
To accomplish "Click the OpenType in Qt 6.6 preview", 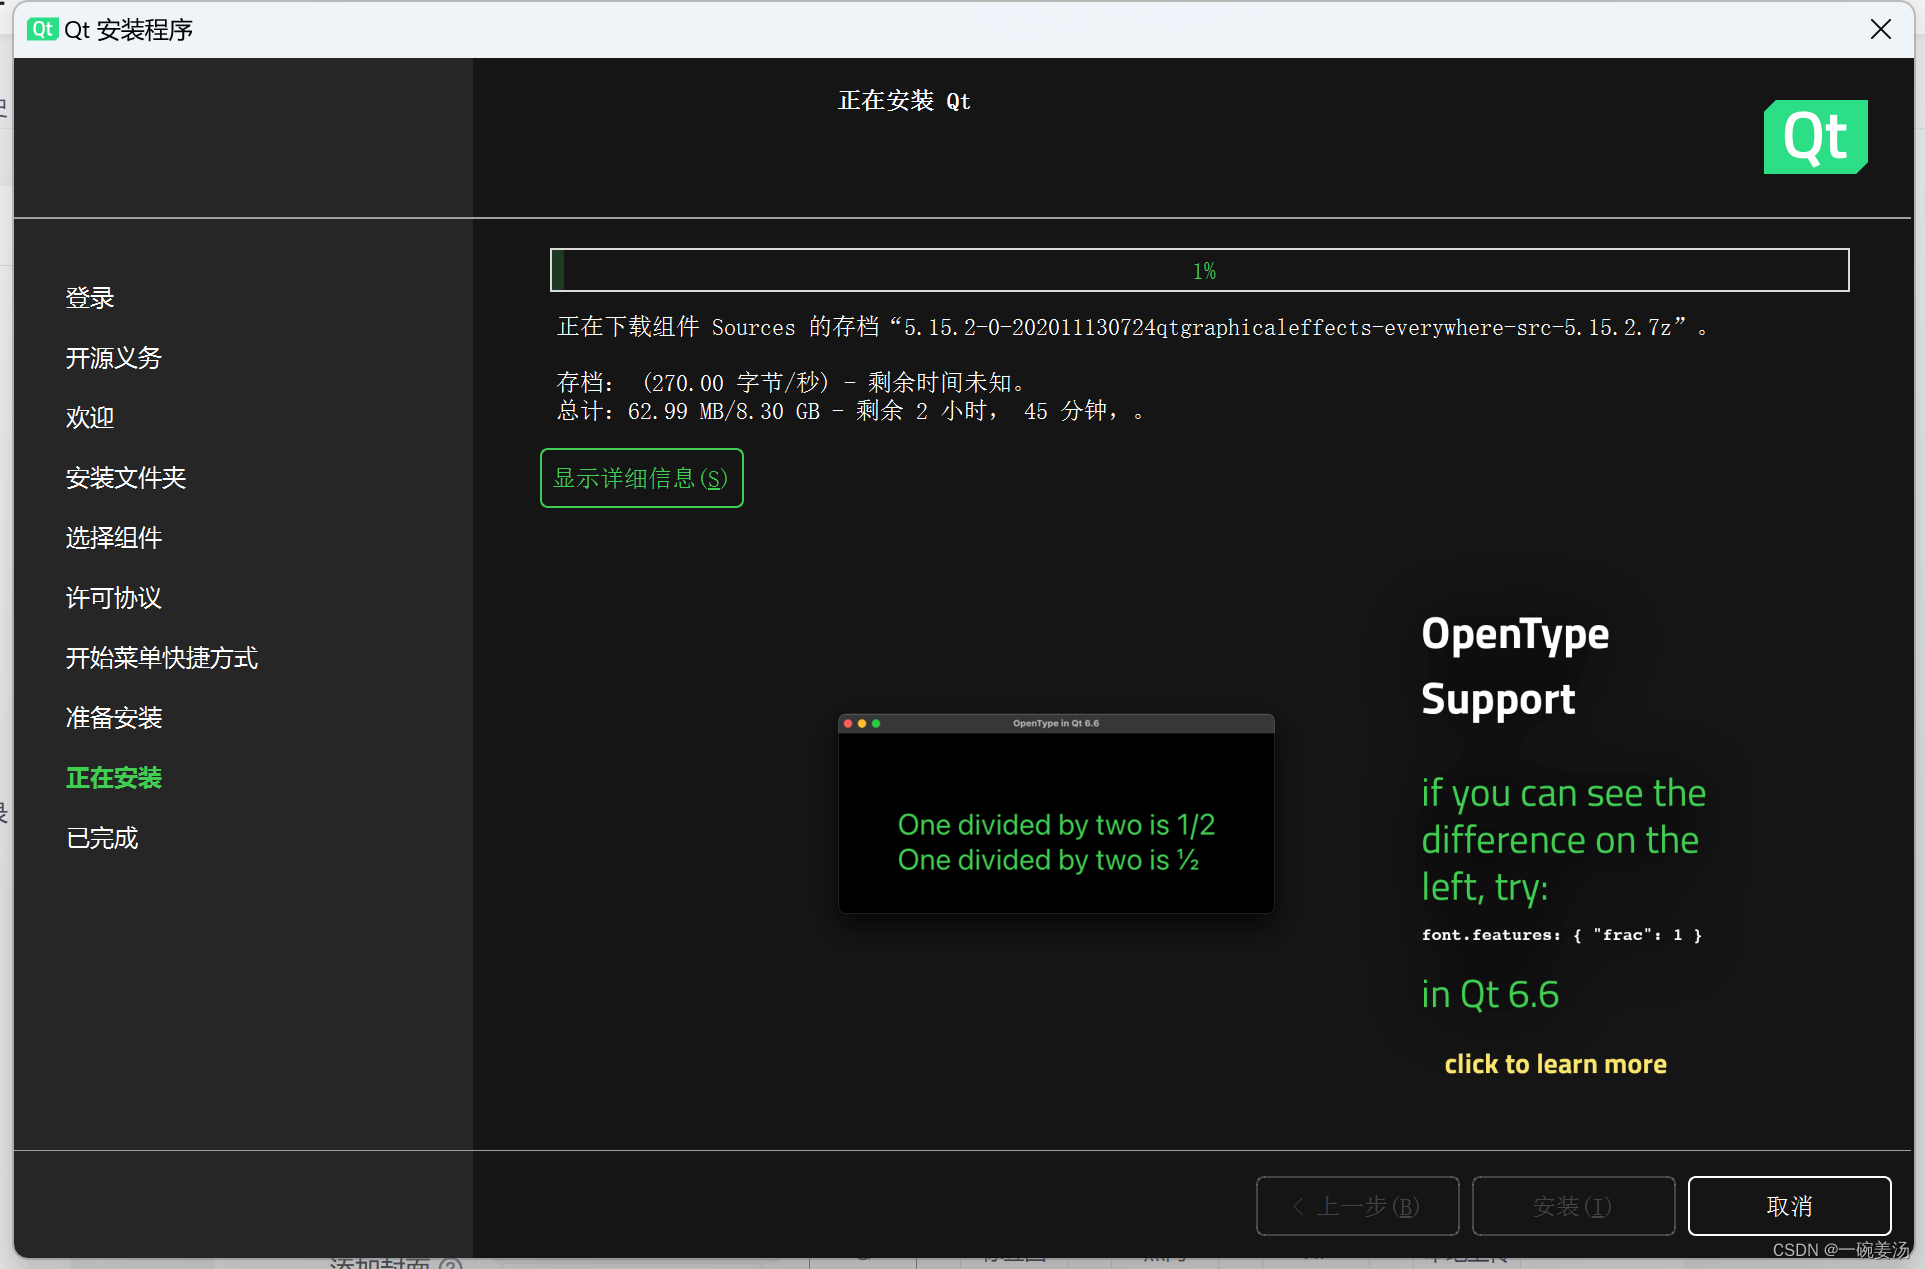I will click(1056, 813).
